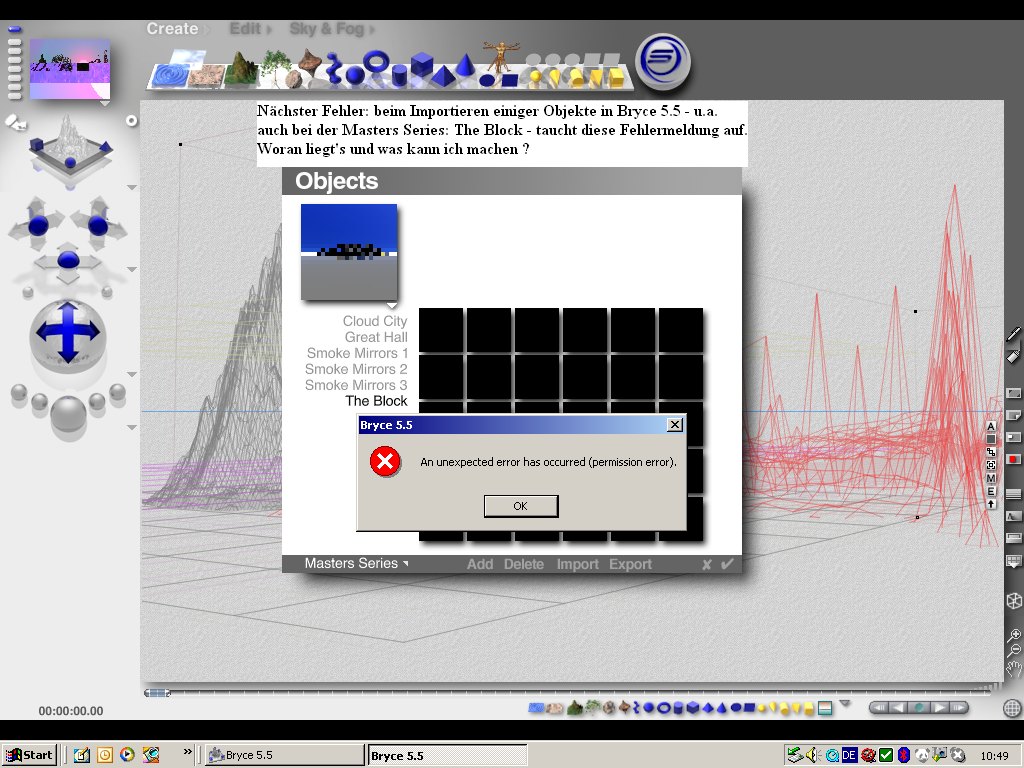Click the Zoom In magnifier icon
This screenshot has width=1024, height=768.
point(1013,635)
